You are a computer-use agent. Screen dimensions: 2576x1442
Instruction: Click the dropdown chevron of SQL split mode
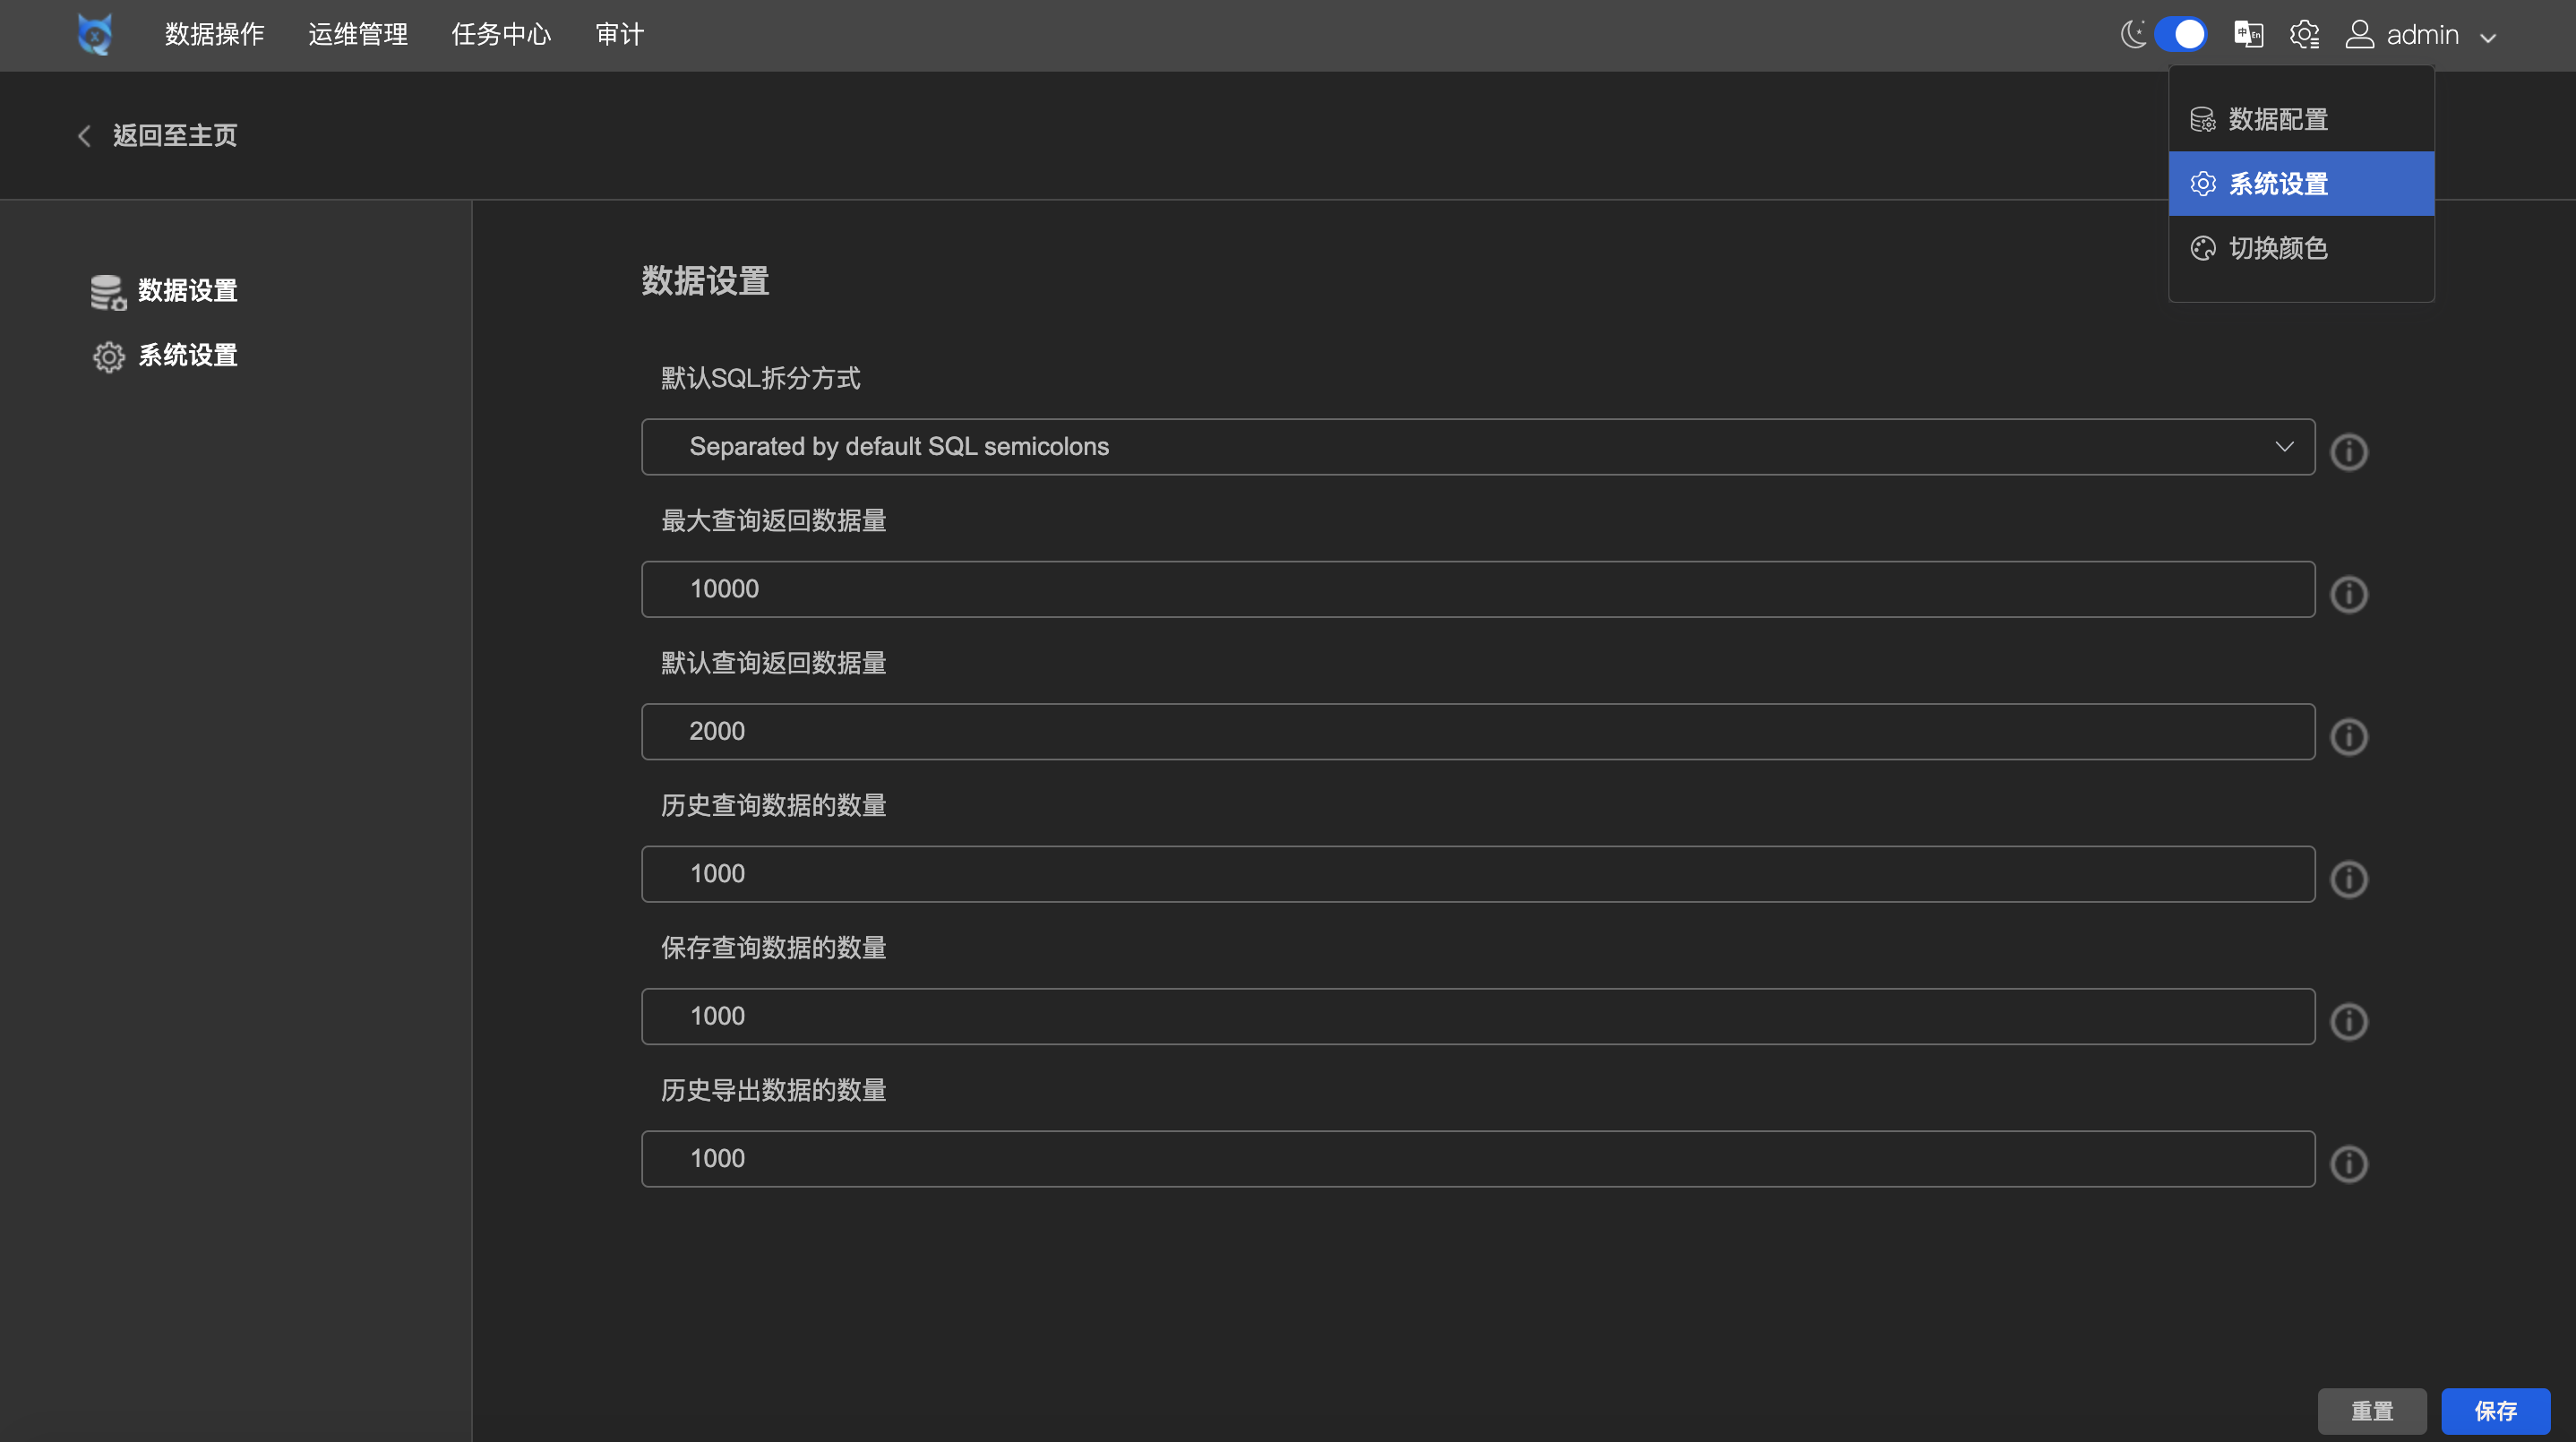tap(2284, 446)
